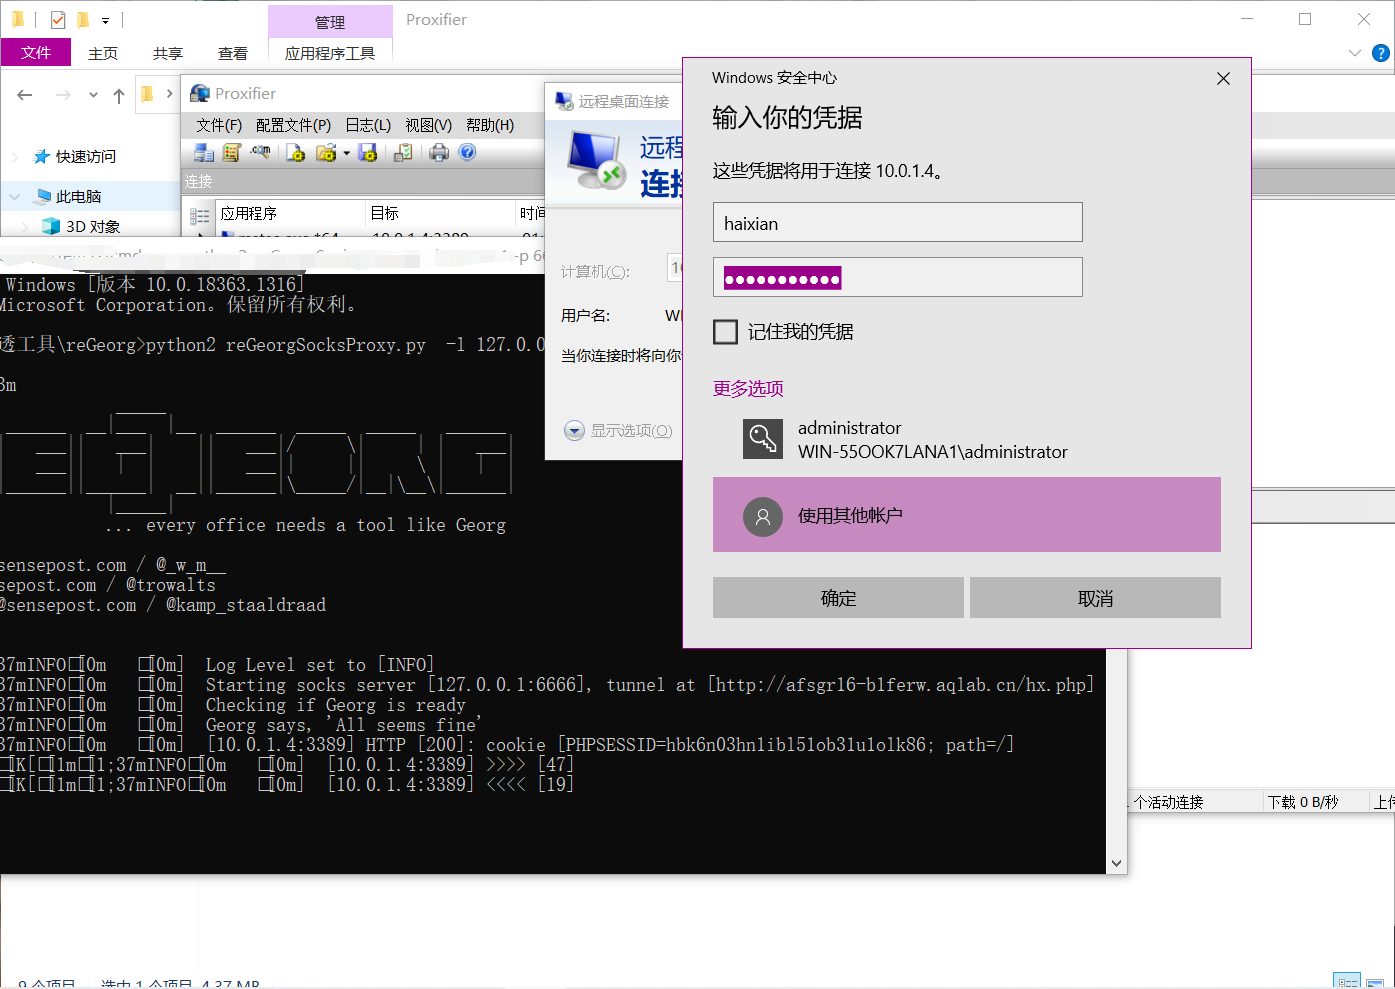Open 配置文件(P) menu in Proxifier
The image size is (1395, 989).
tap(293, 125)
